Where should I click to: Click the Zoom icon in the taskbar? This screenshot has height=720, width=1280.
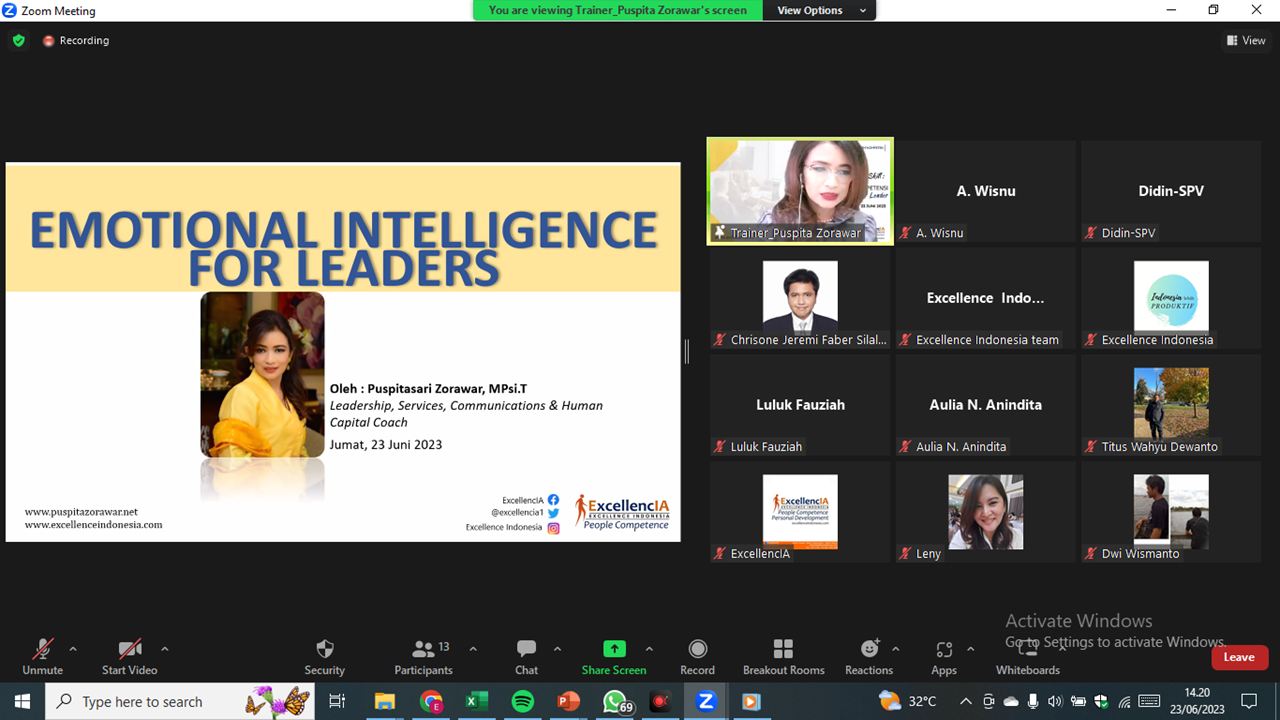coord(706,701)
